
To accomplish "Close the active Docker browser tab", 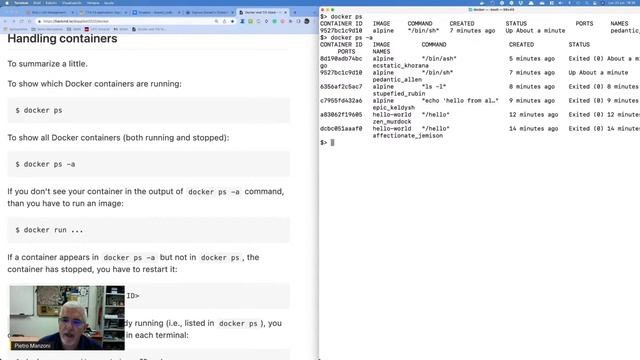I will pos(285,12).
